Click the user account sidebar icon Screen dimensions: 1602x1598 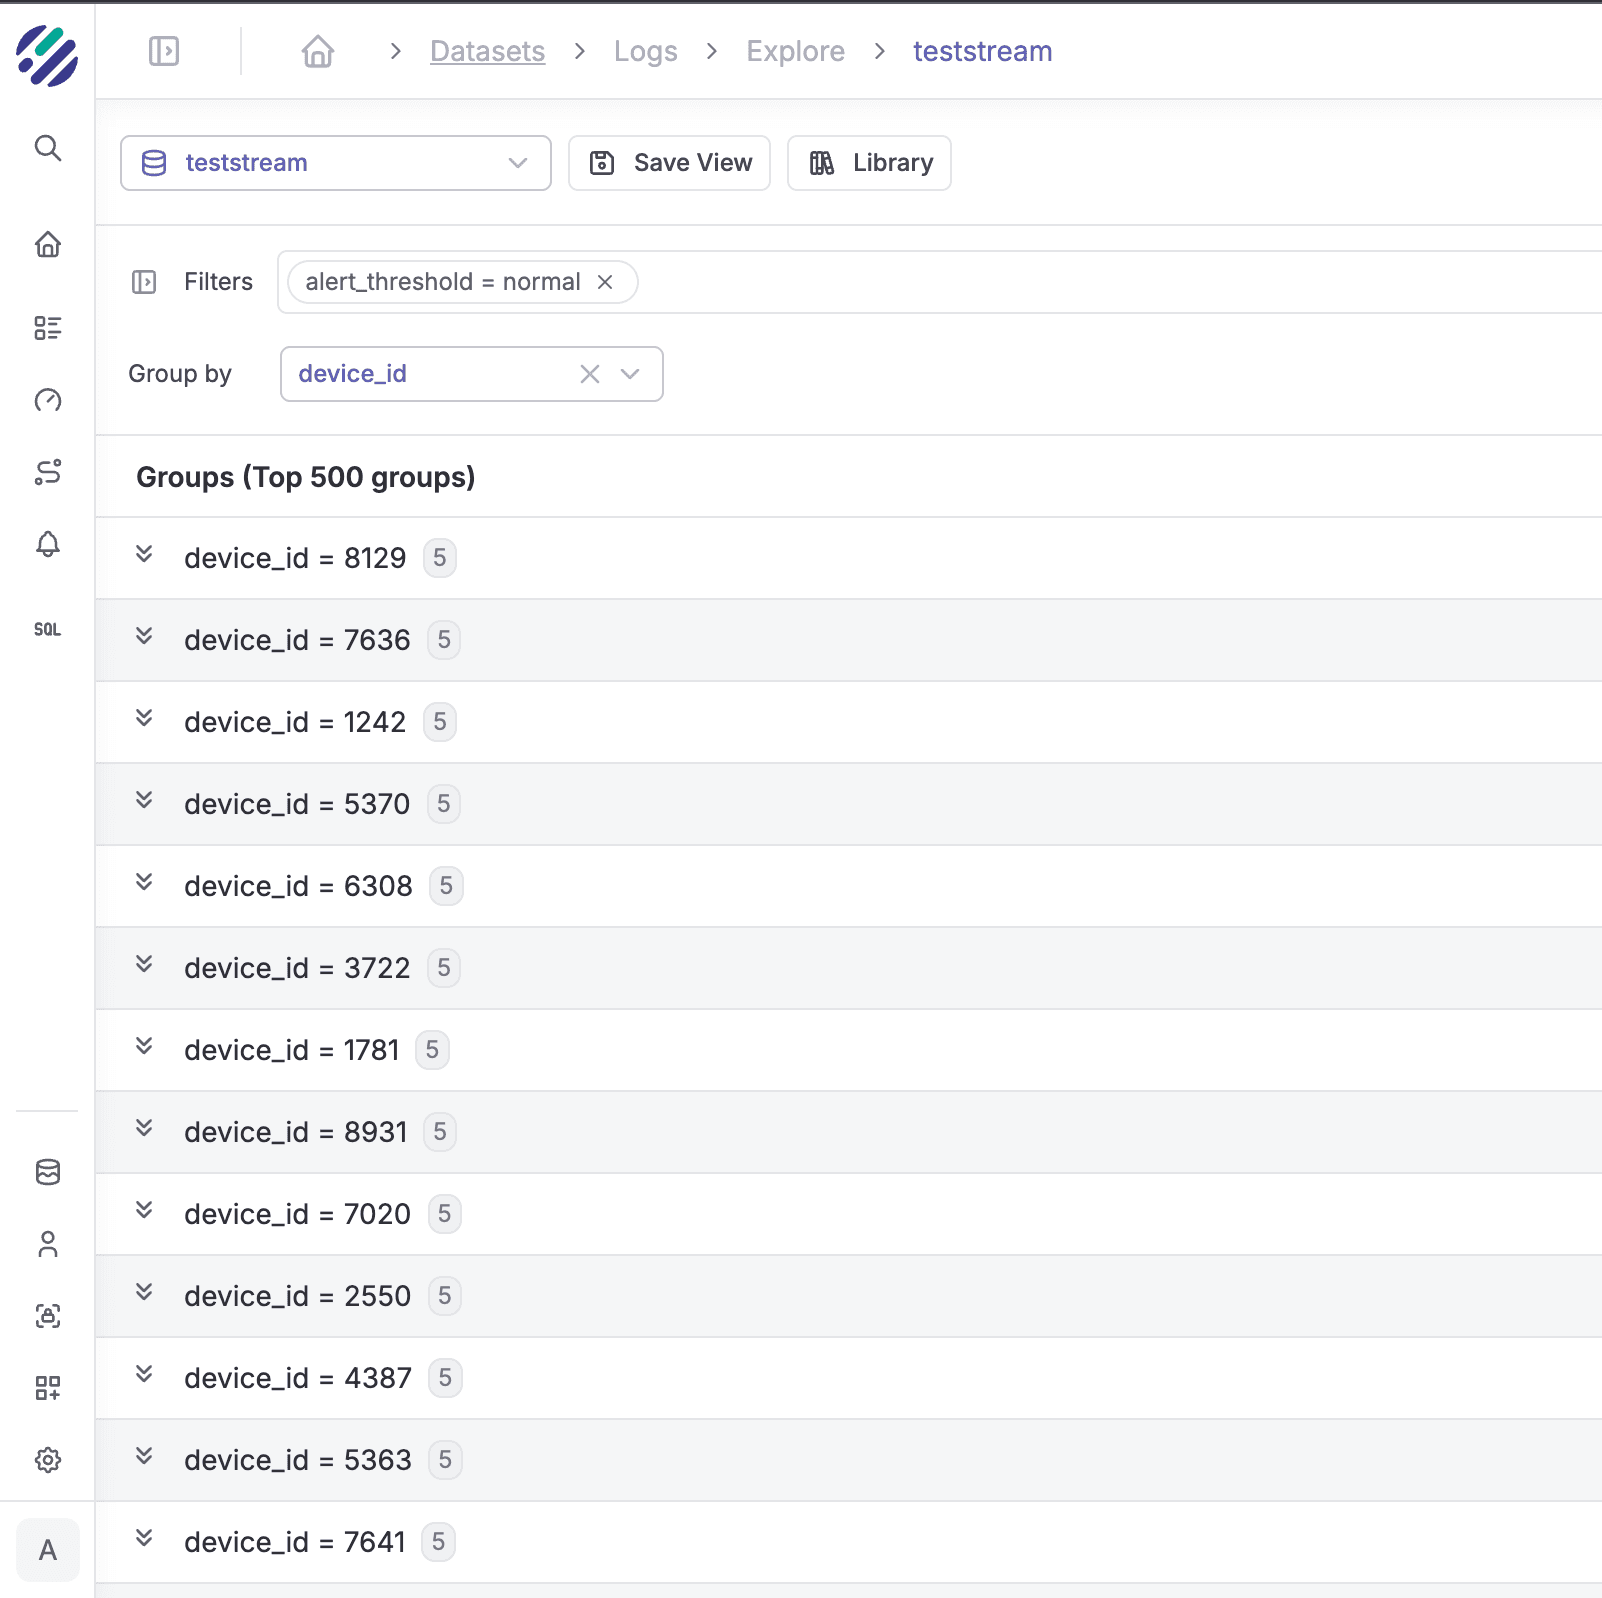pos(47,1244)
